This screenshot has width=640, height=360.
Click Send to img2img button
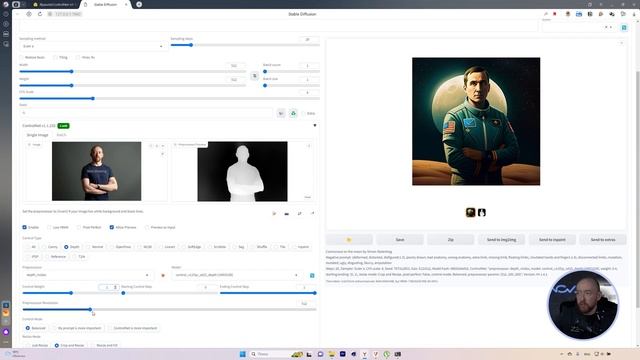pyautogui.click(x=501, y=240)
